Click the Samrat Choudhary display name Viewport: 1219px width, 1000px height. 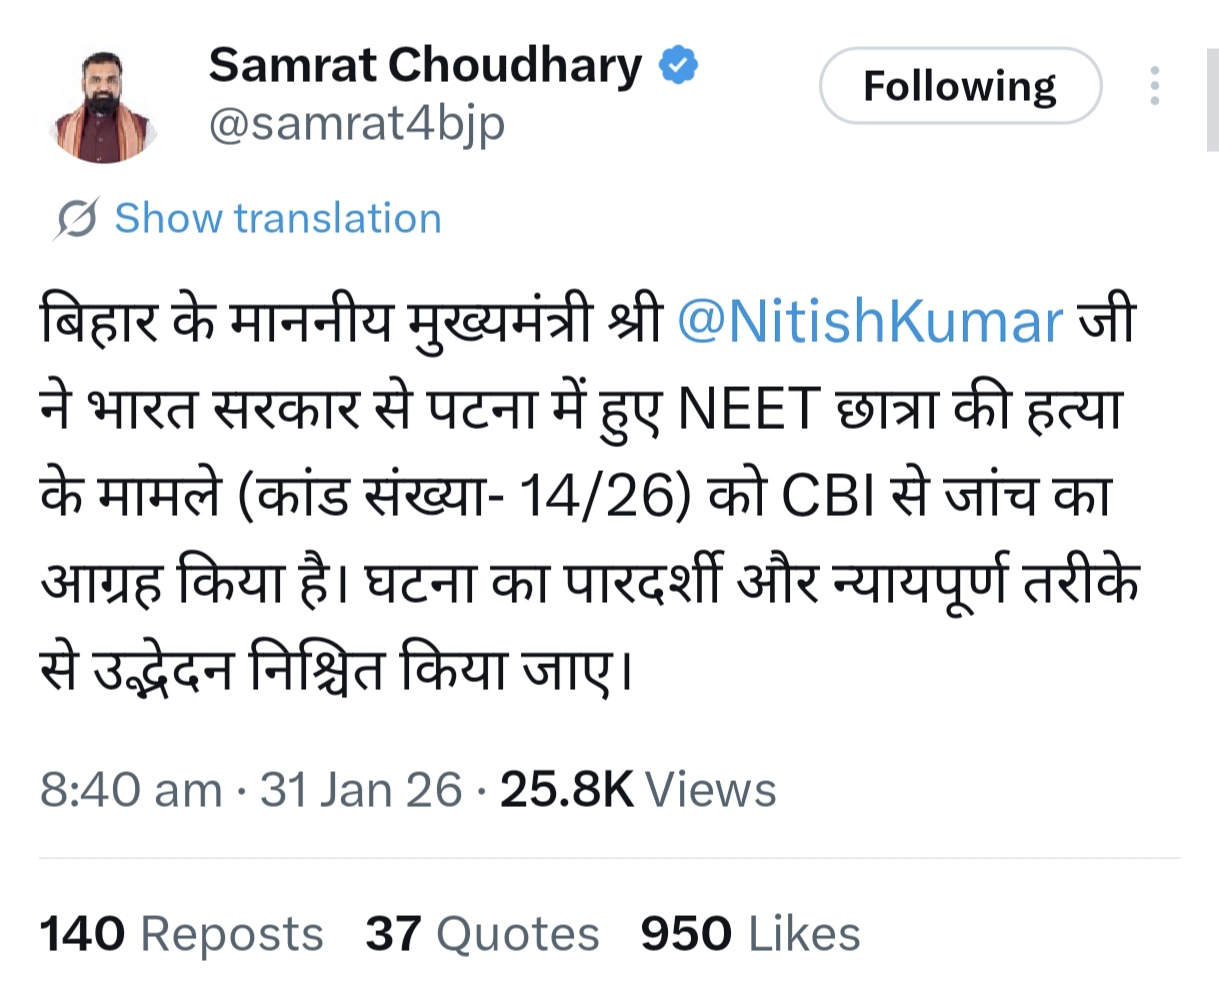[425, 66]
